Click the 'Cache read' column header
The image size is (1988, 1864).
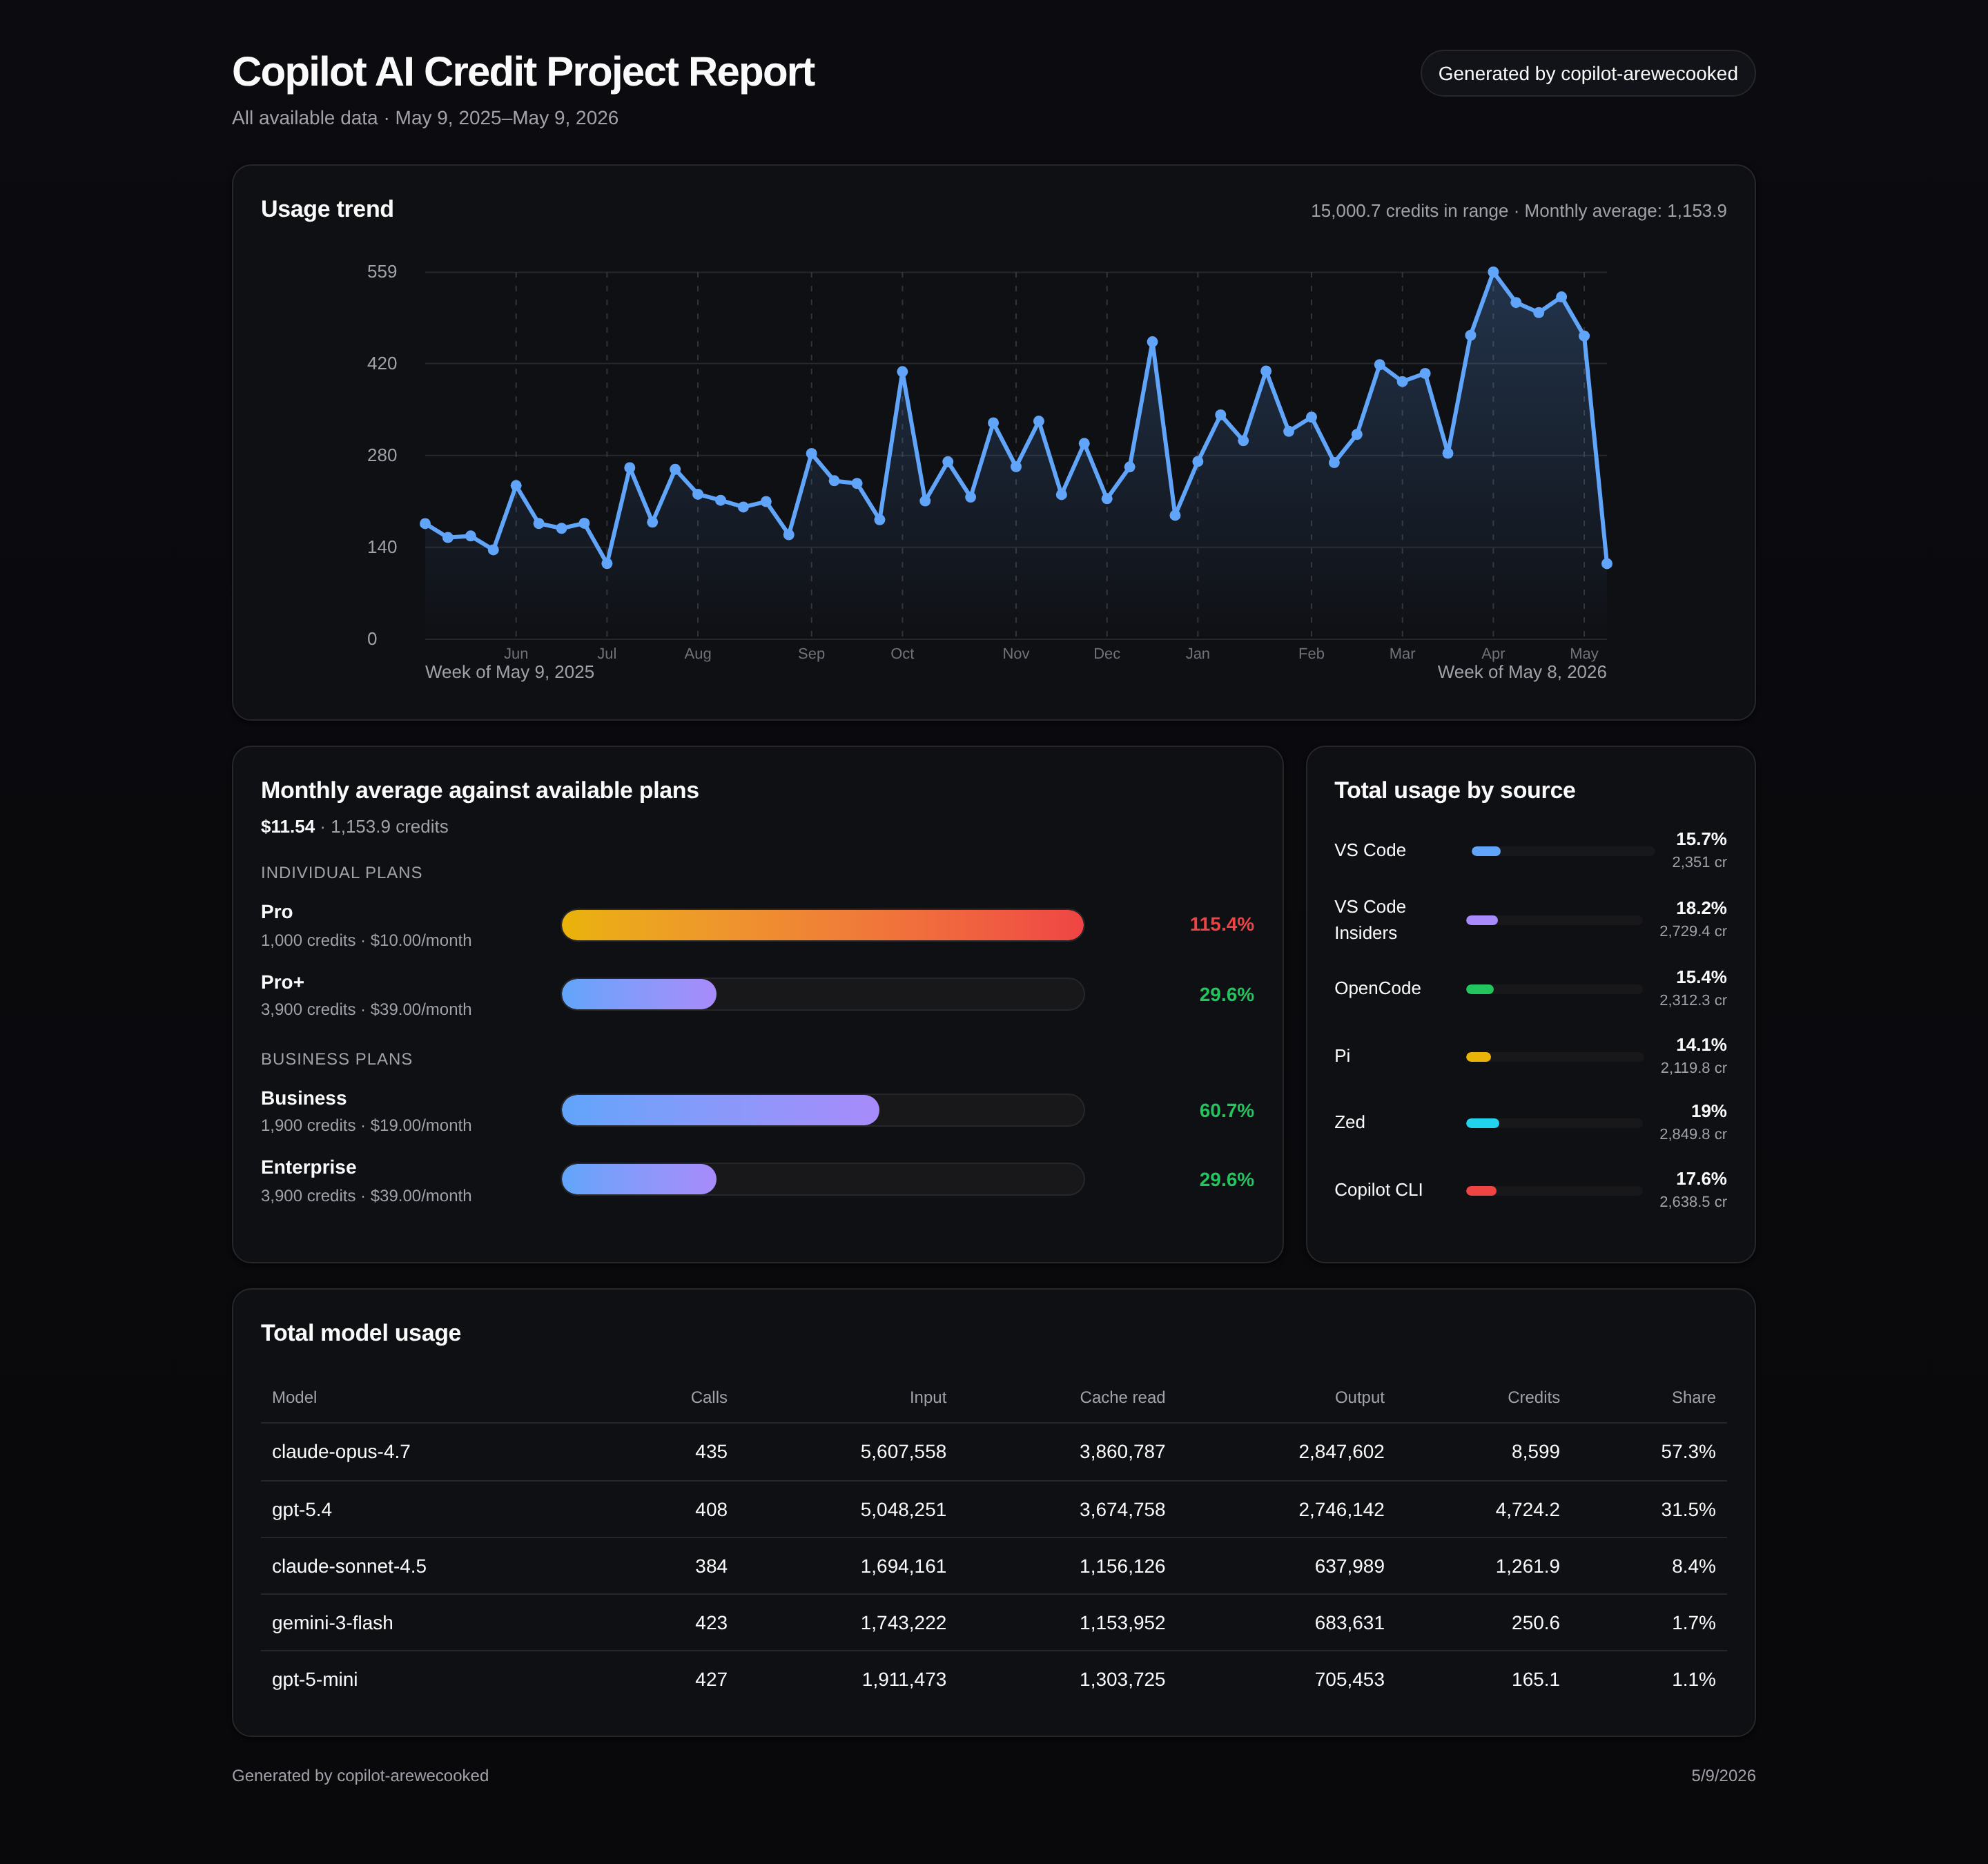(x=1122, y=1397)
